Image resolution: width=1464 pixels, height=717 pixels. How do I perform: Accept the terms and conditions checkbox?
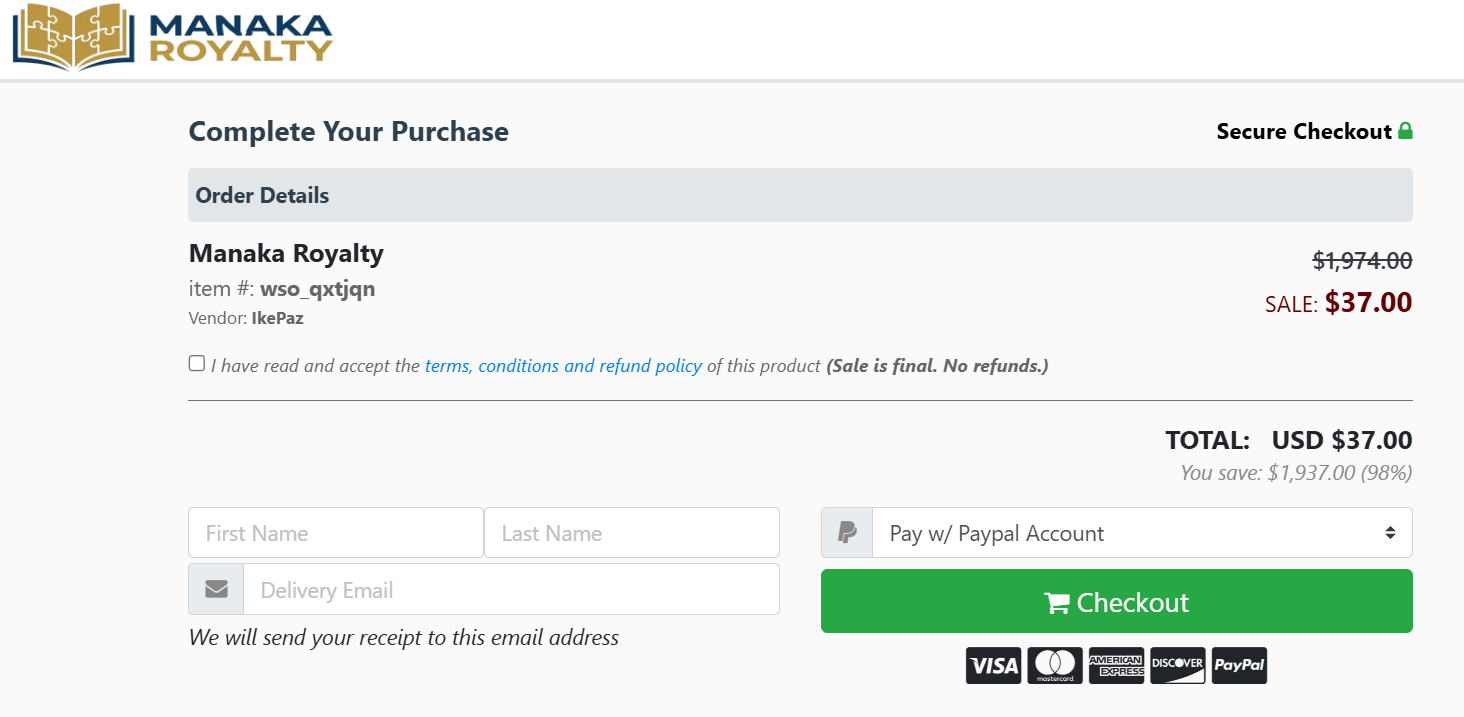pos(196,362)
